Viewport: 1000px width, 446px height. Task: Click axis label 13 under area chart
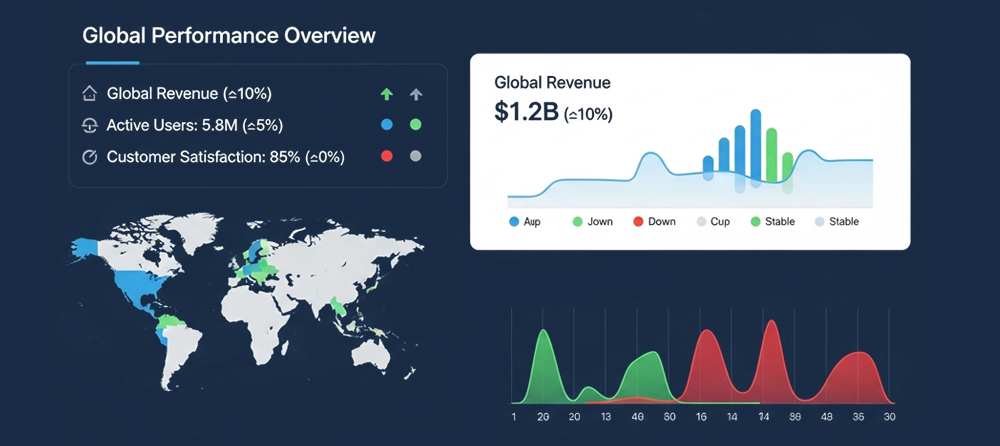point(608,417)
